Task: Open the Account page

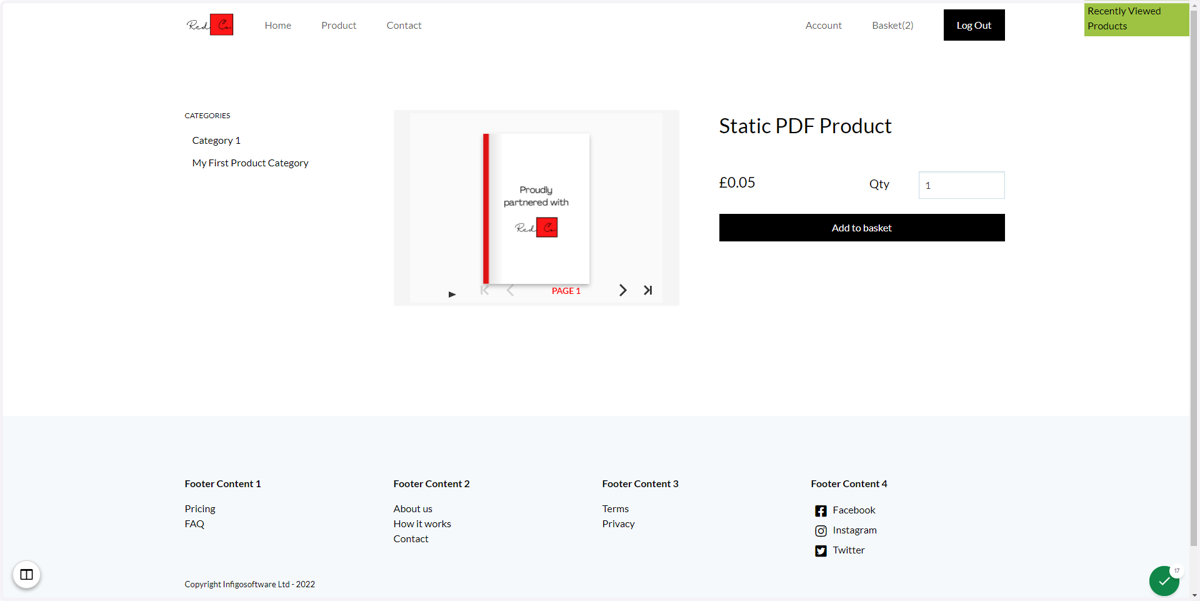Action: pos(824,25)
